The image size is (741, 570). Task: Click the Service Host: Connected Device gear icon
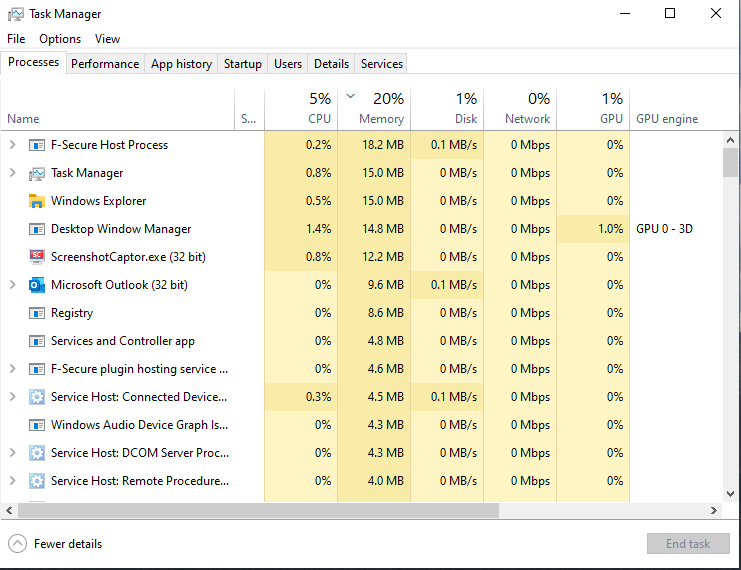37,397
